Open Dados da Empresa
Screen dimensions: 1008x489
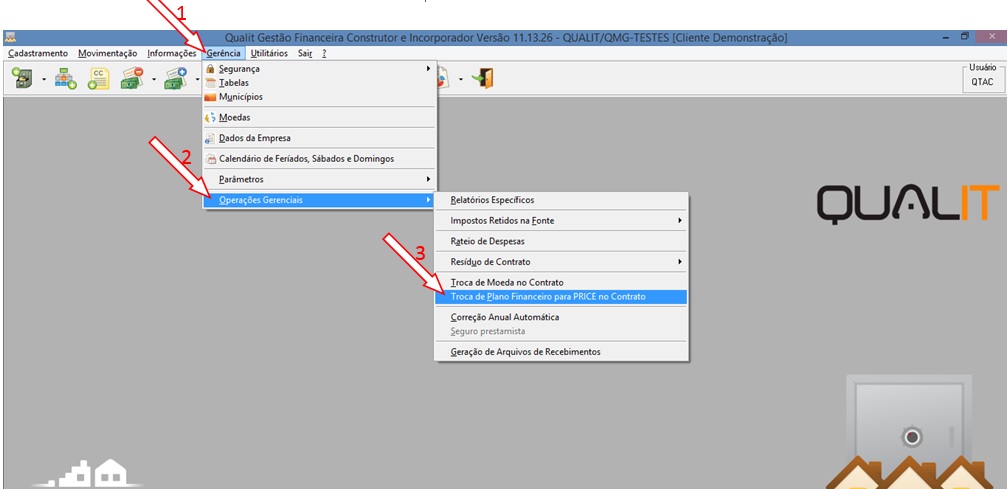[x=319, y=138]
